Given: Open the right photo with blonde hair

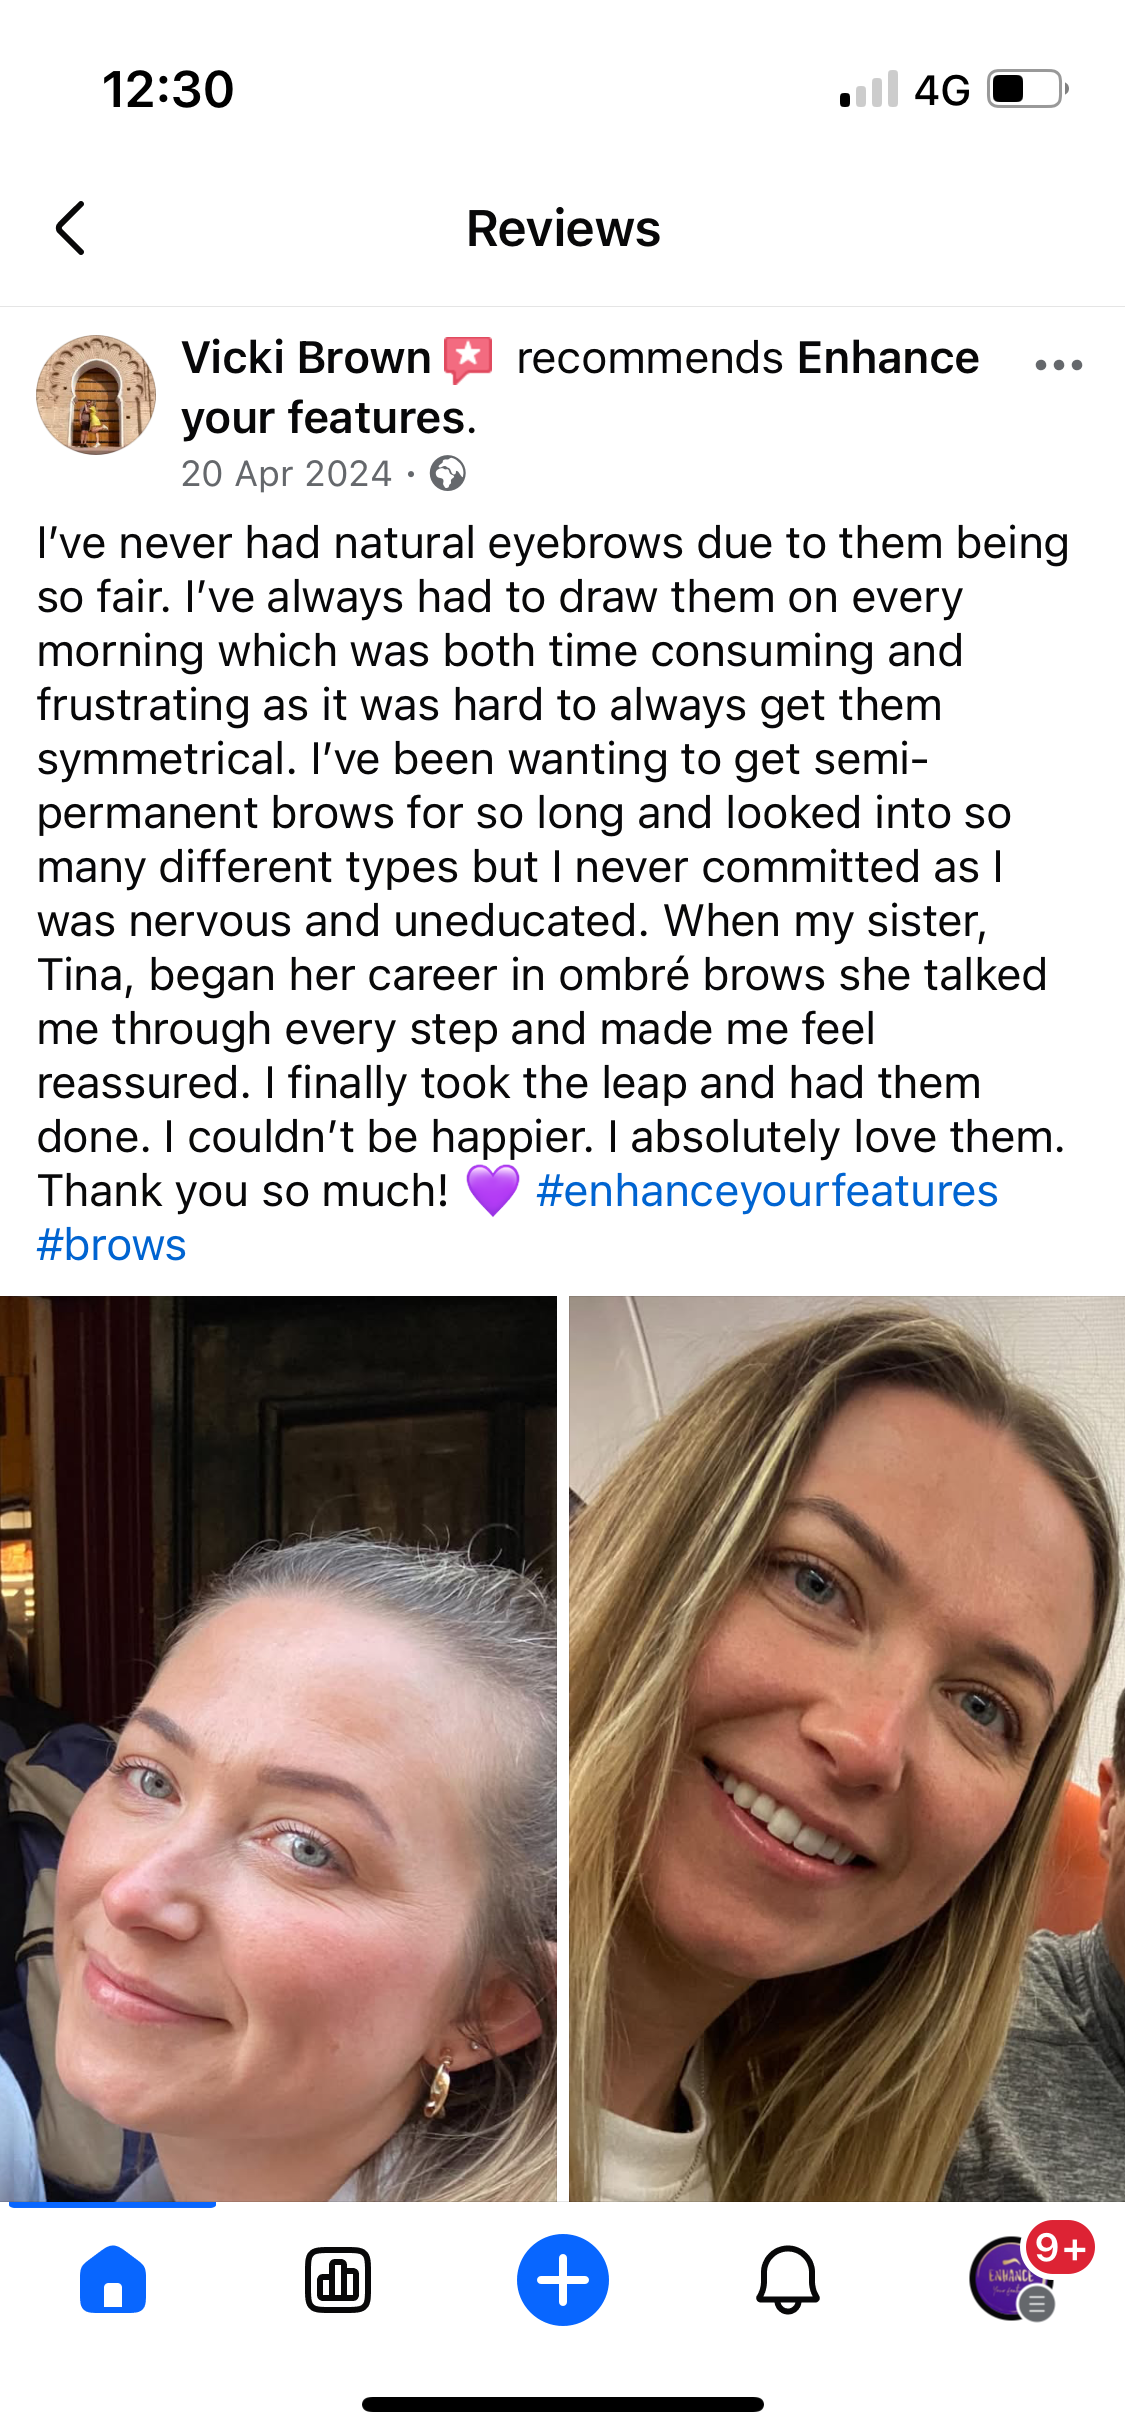Looking at the screenshot, I should click(x=847, y=1748).
